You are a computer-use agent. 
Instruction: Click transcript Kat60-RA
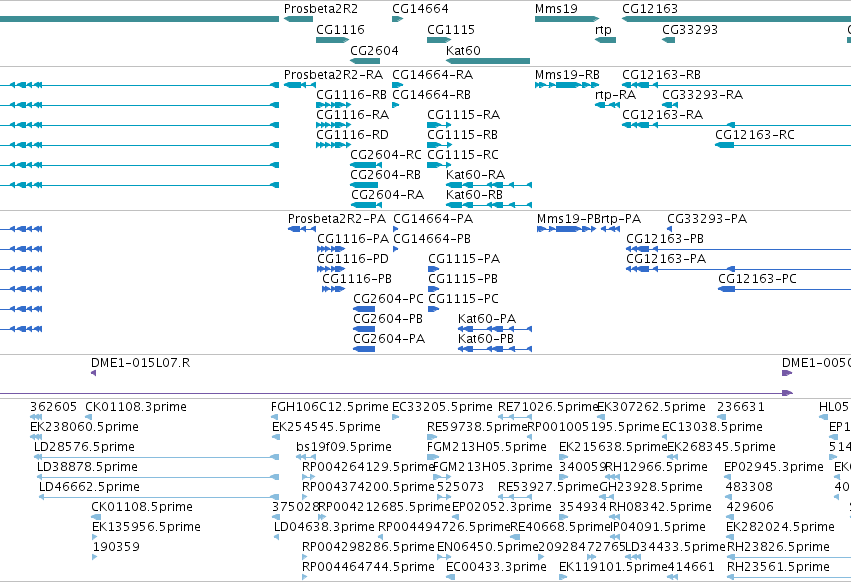click(475, 175)
